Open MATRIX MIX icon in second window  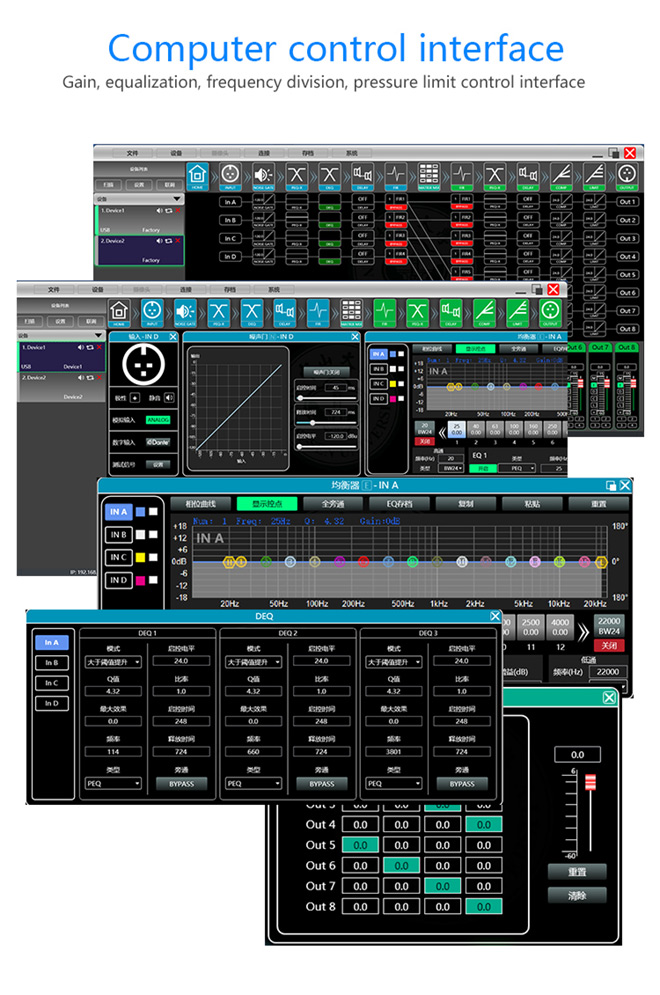[351, 313]
